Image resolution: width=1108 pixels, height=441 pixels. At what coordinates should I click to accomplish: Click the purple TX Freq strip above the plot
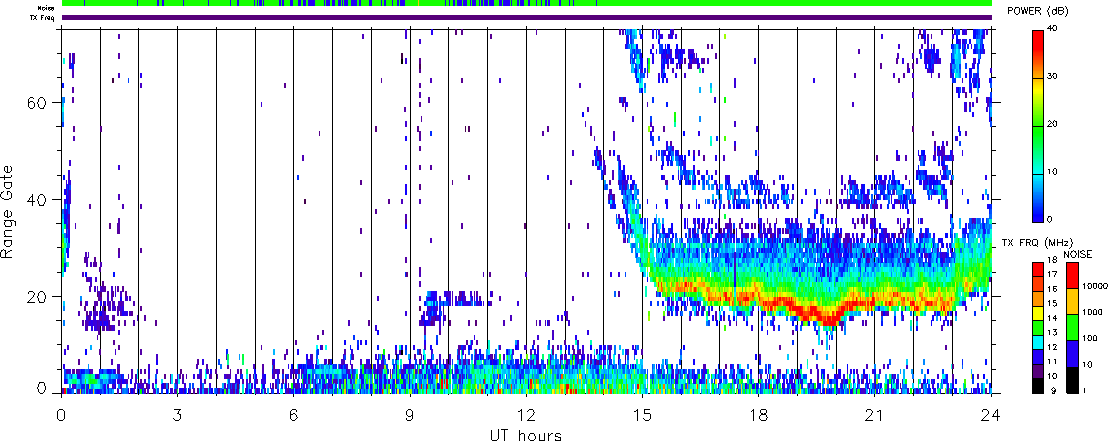click(526, 18)
